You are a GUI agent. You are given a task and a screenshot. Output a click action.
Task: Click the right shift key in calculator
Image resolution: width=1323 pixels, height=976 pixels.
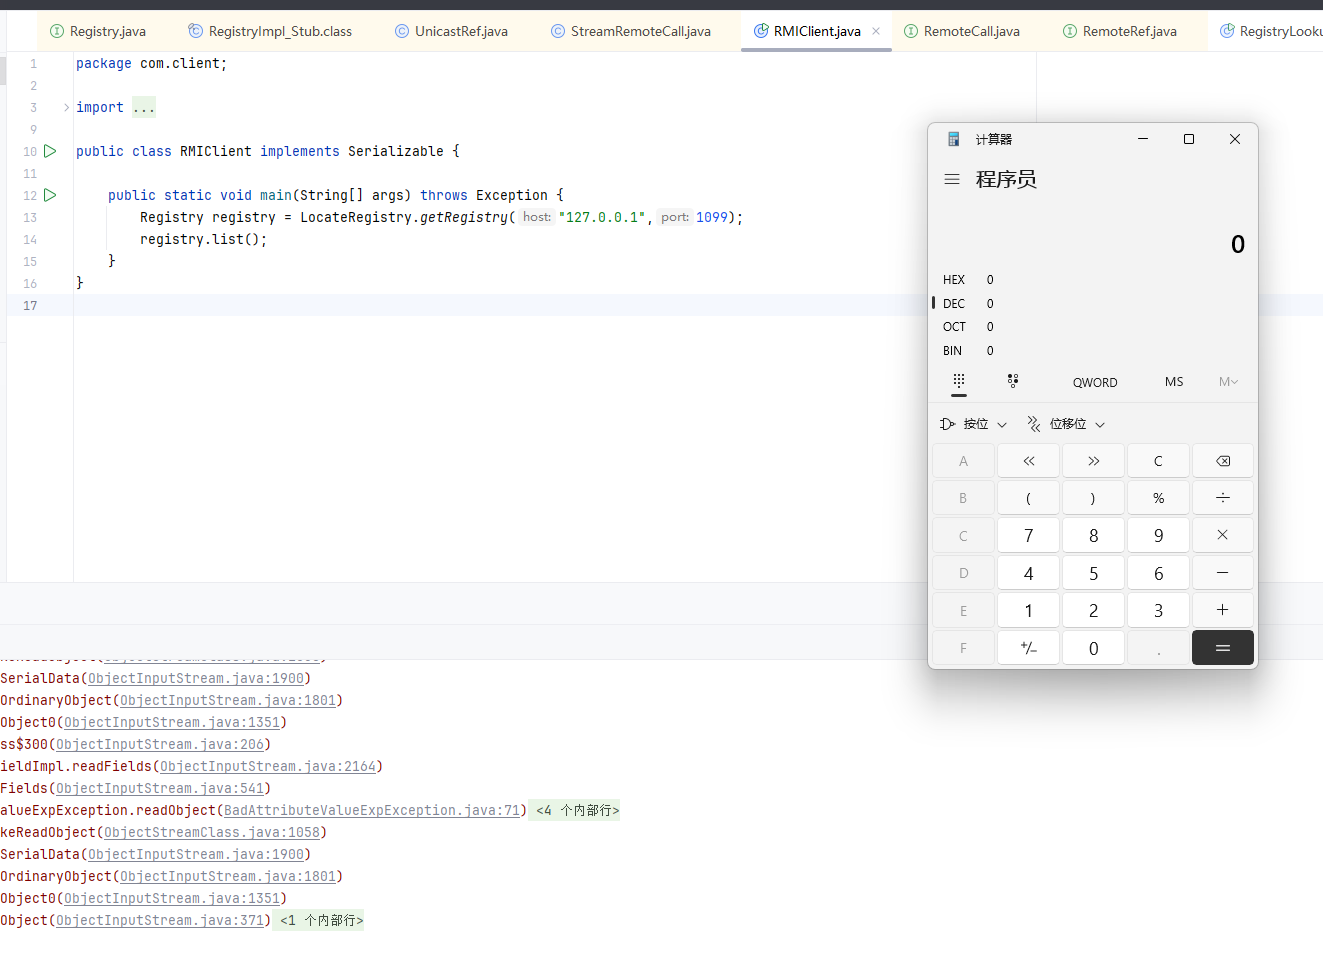[1093, 461]
